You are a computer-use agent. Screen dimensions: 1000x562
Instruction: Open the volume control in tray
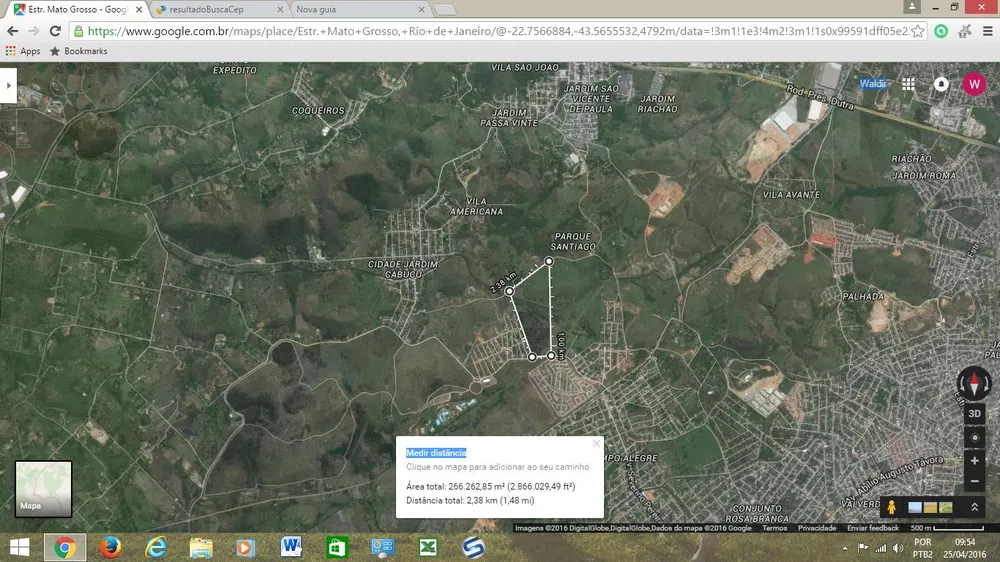[x=898, y=548]
